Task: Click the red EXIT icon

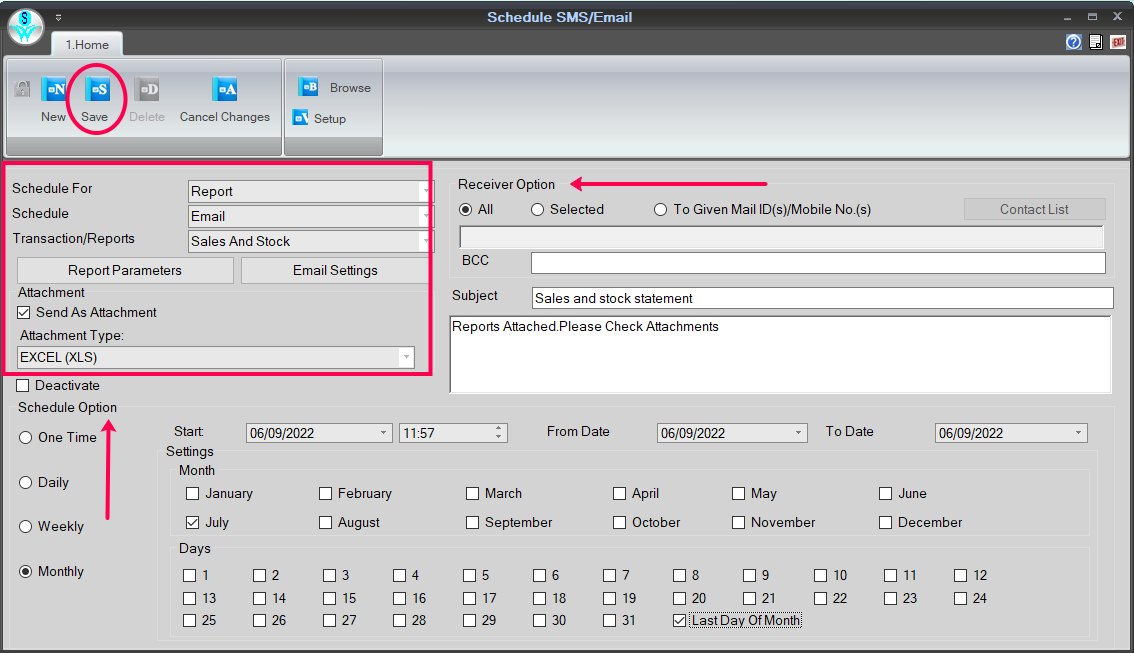Action: click(x=1118, y=42)
